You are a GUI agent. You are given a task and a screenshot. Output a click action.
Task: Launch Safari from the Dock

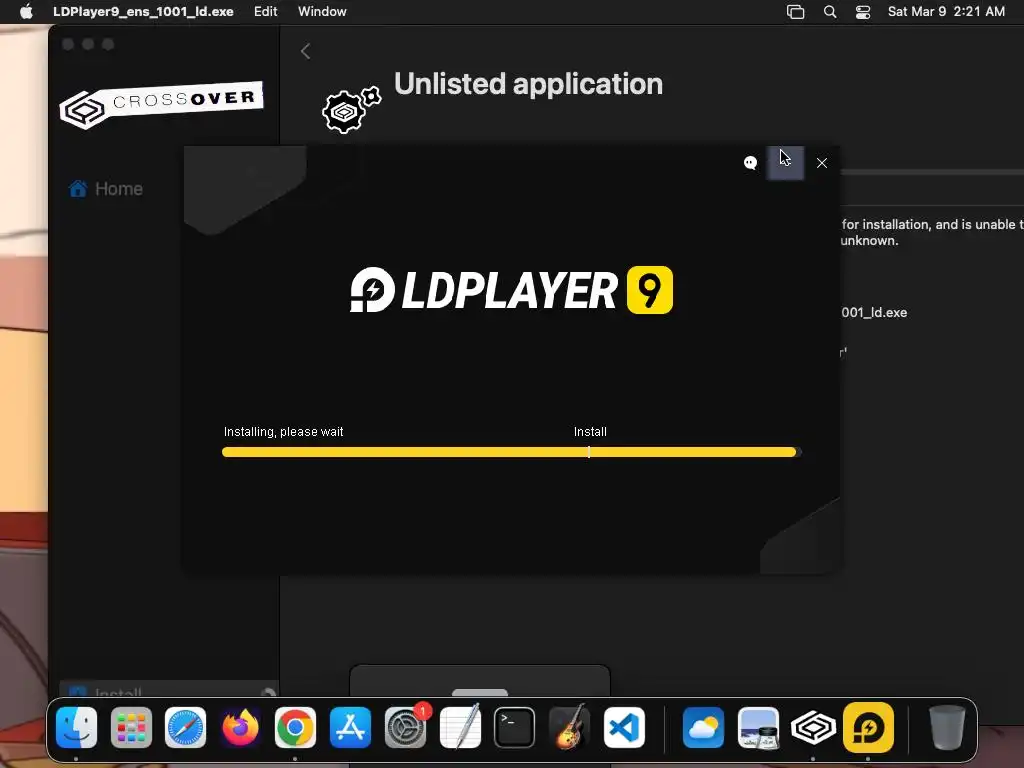click(x=185, y=727)
